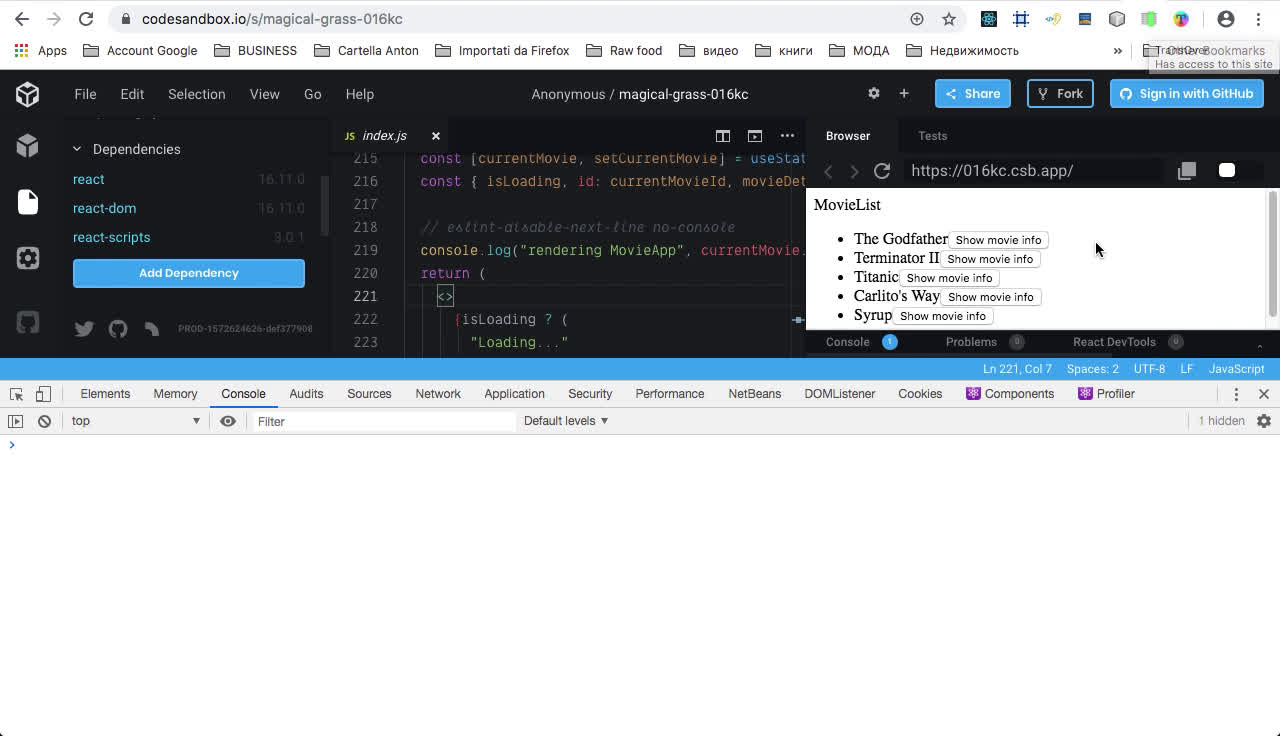Click the Add Dependency button

(x=189, y=273)
